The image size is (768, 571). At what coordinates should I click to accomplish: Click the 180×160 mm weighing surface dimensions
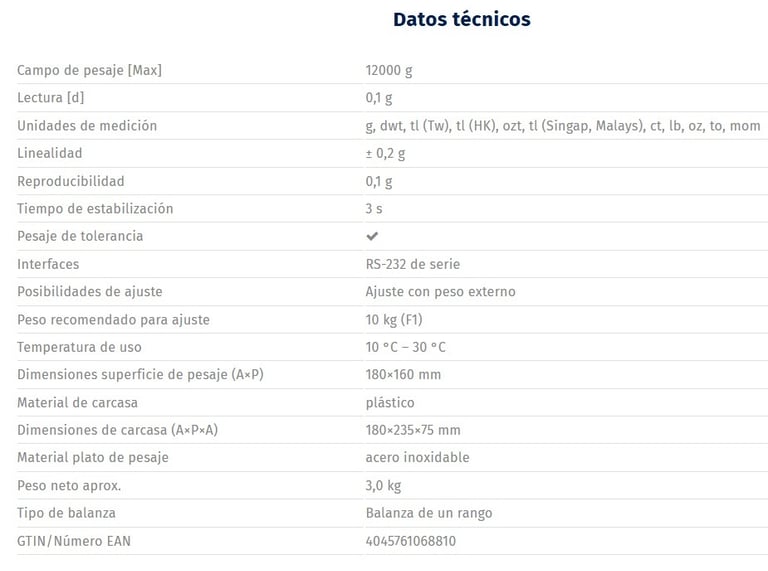[x=403, y=375]
